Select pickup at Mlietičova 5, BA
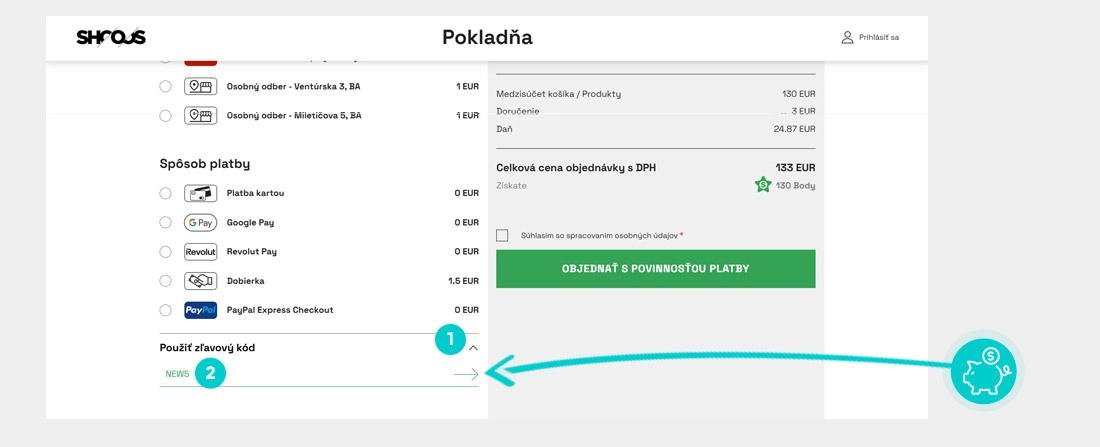 click(x=165, y=115)
